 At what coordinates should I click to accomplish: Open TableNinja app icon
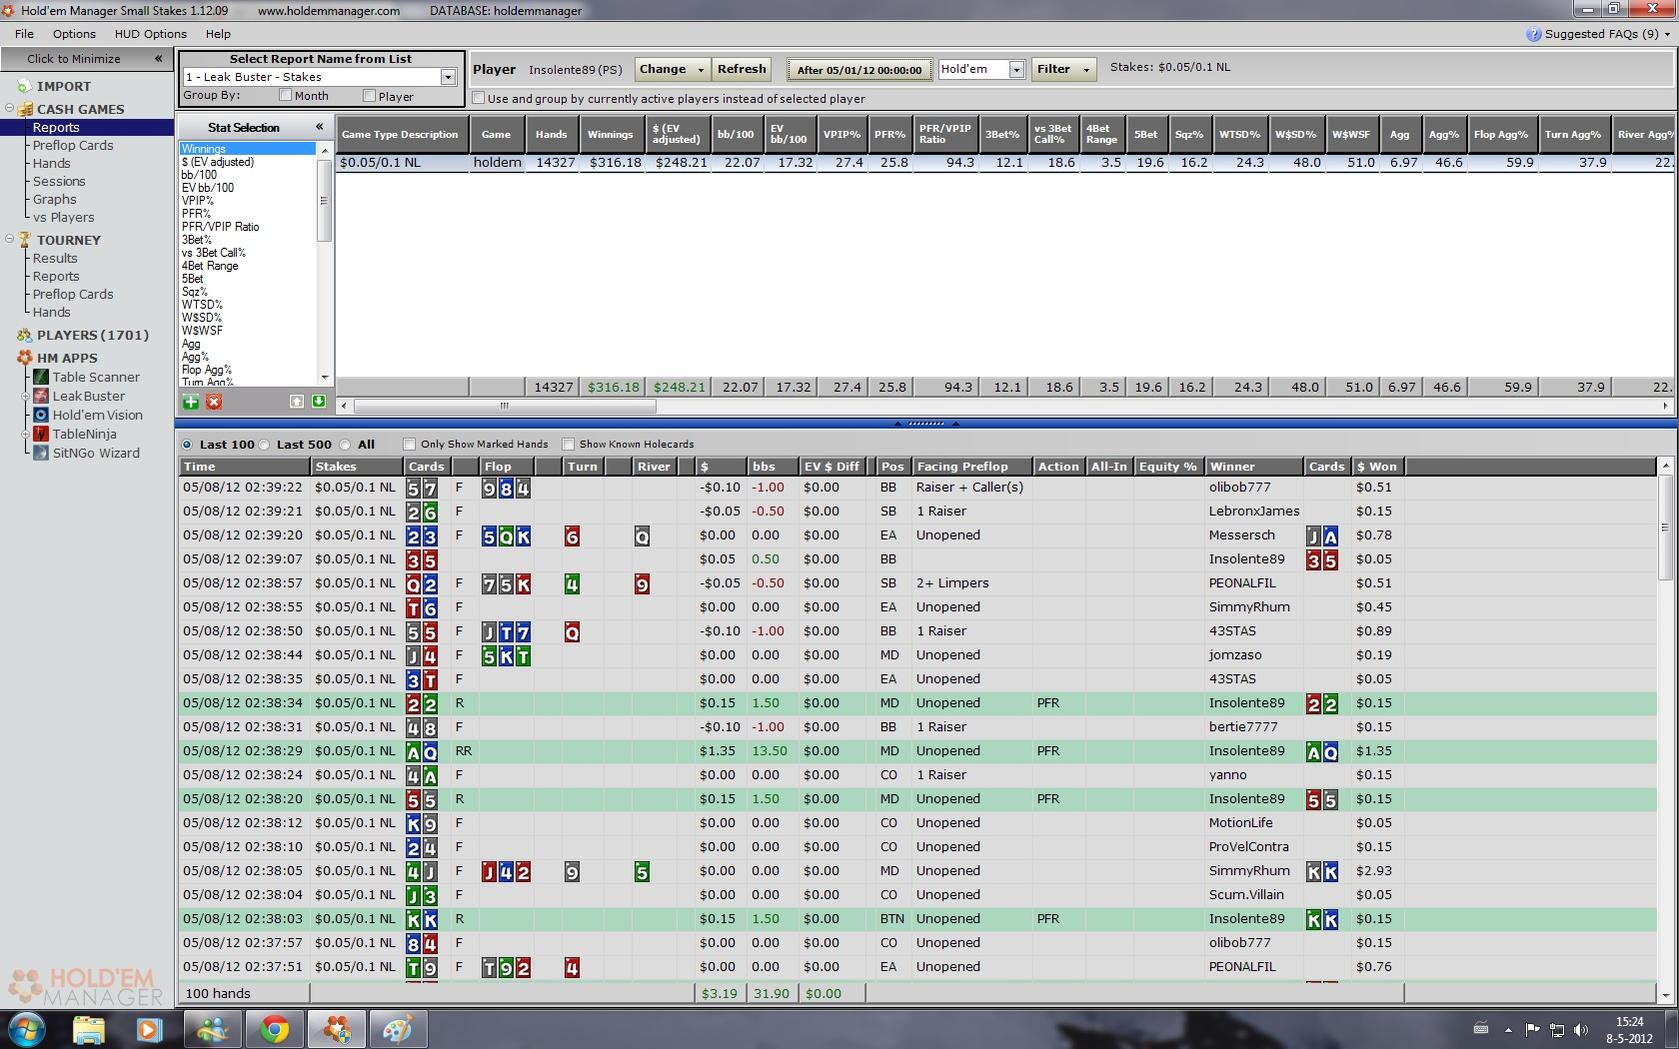click(41, 434)
